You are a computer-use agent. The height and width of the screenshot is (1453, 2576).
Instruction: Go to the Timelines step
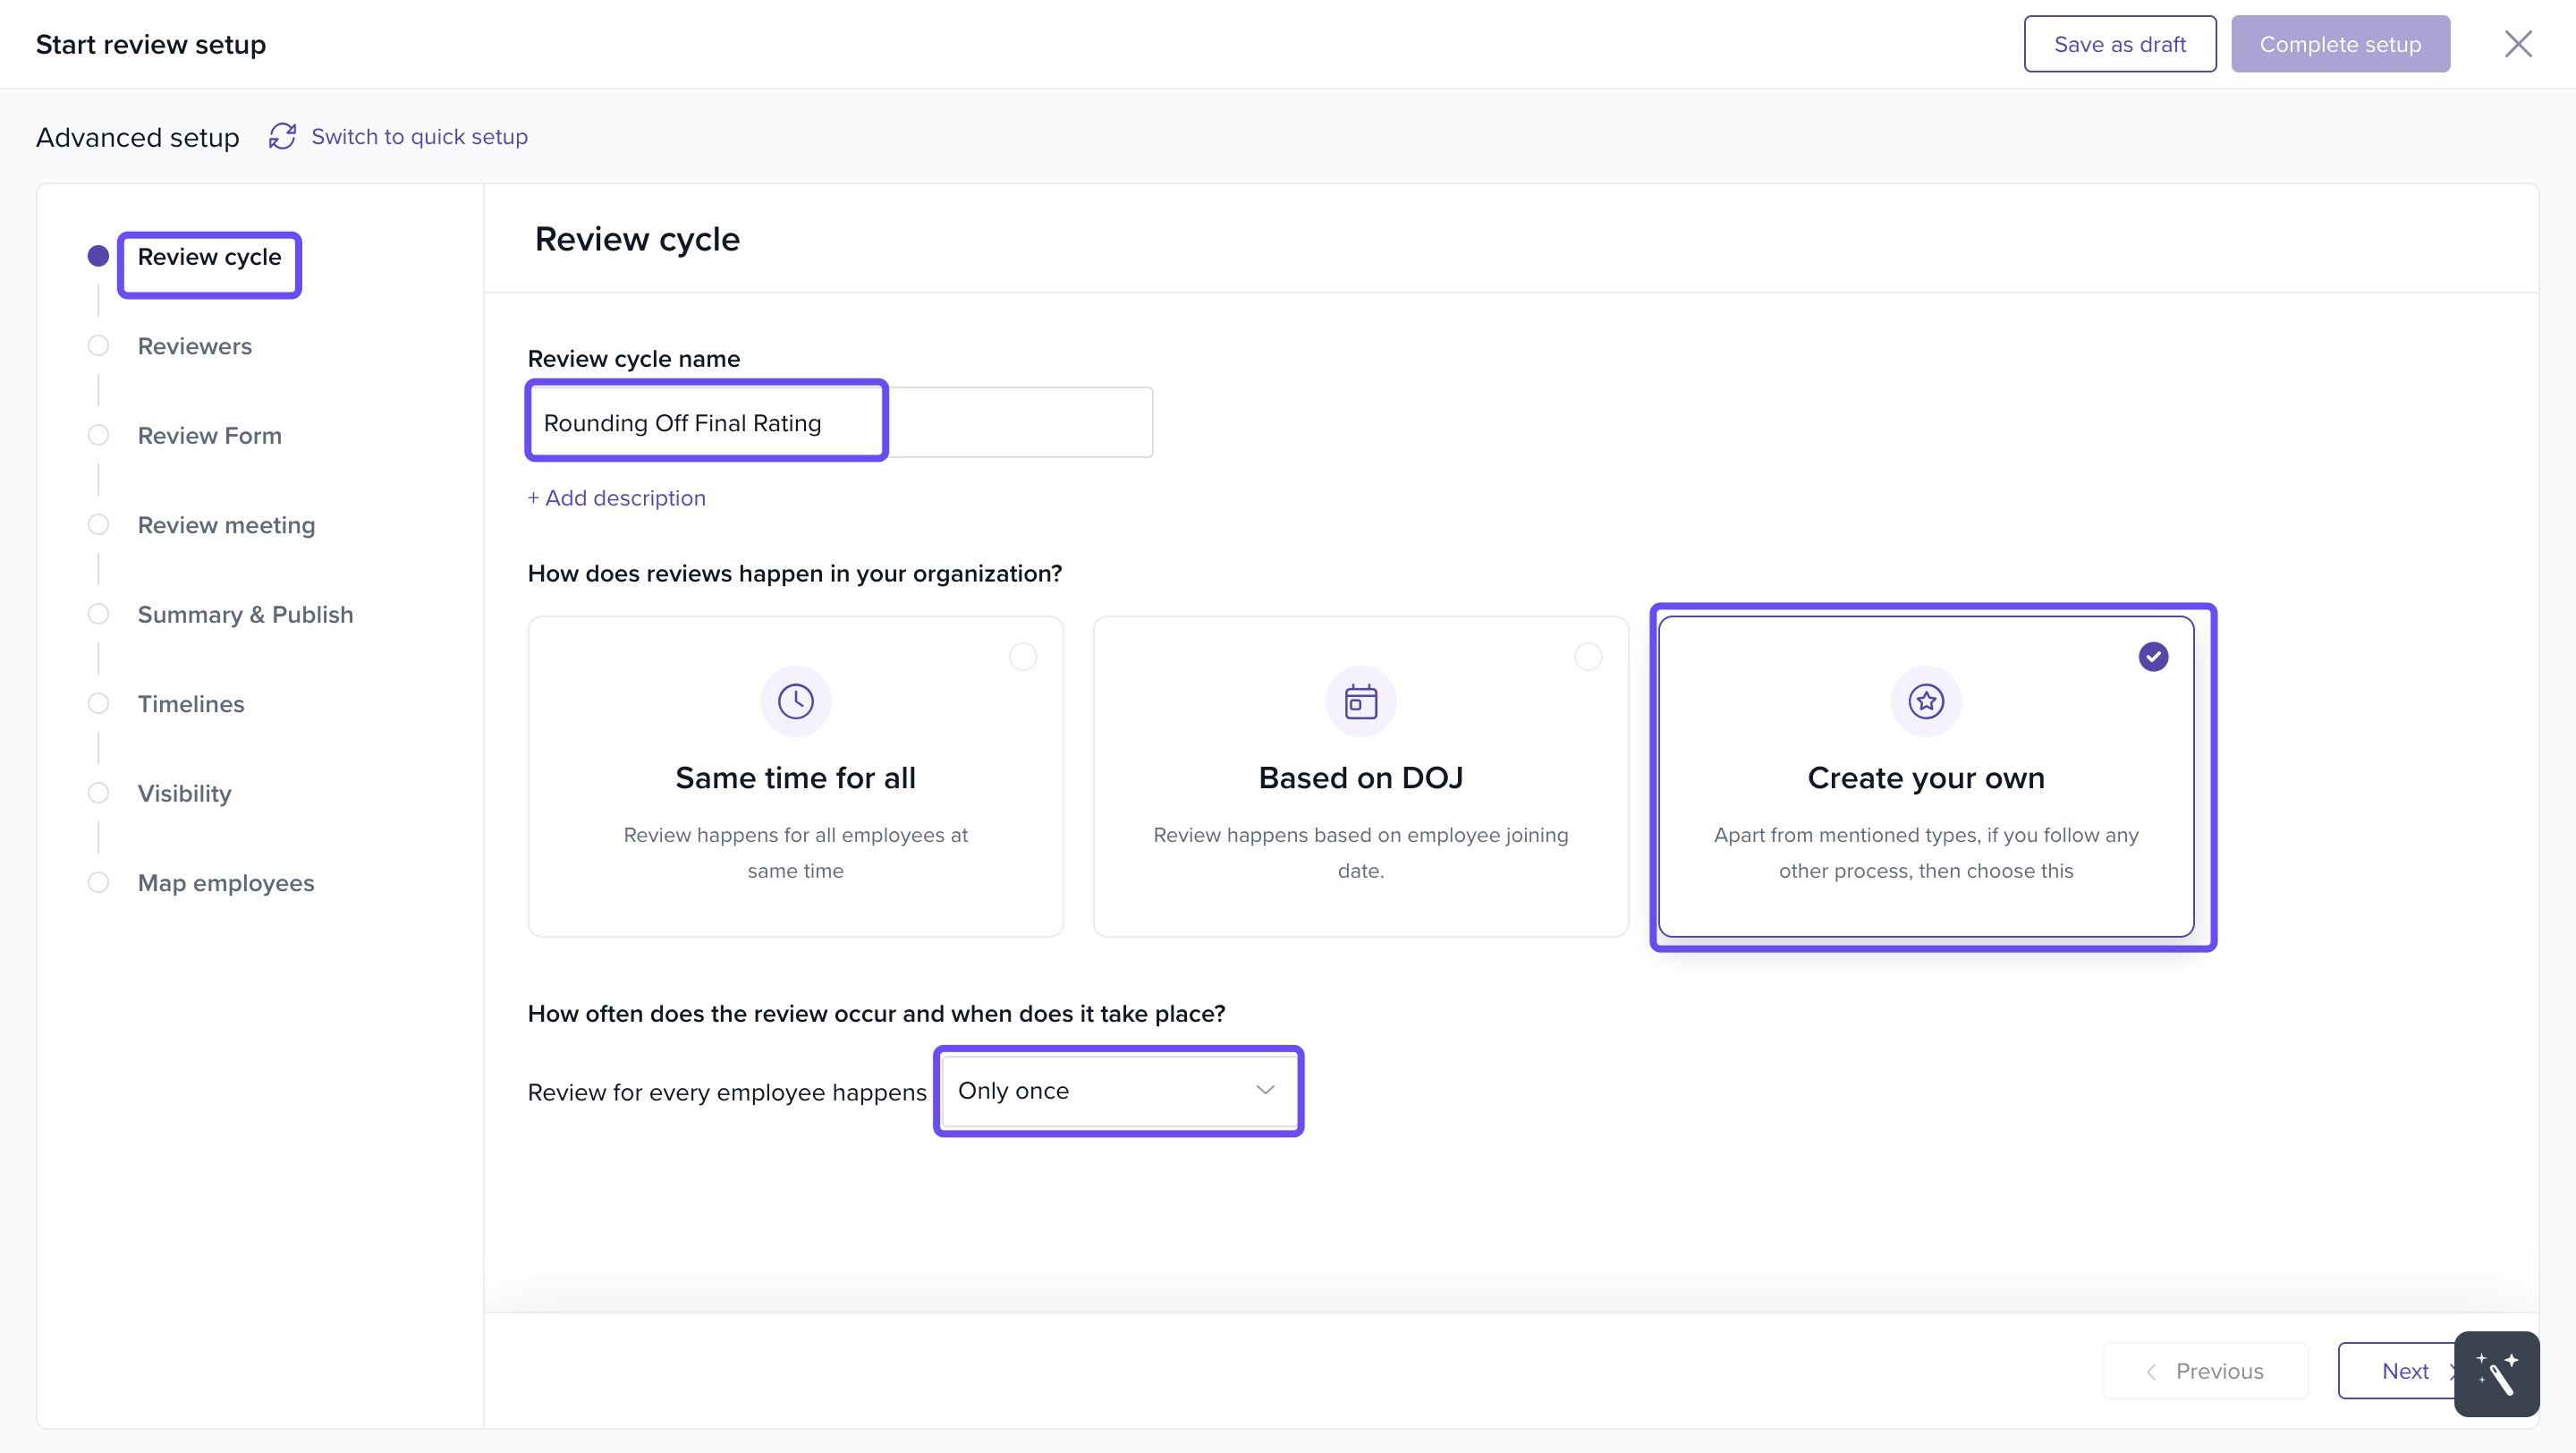click(190, 704)
